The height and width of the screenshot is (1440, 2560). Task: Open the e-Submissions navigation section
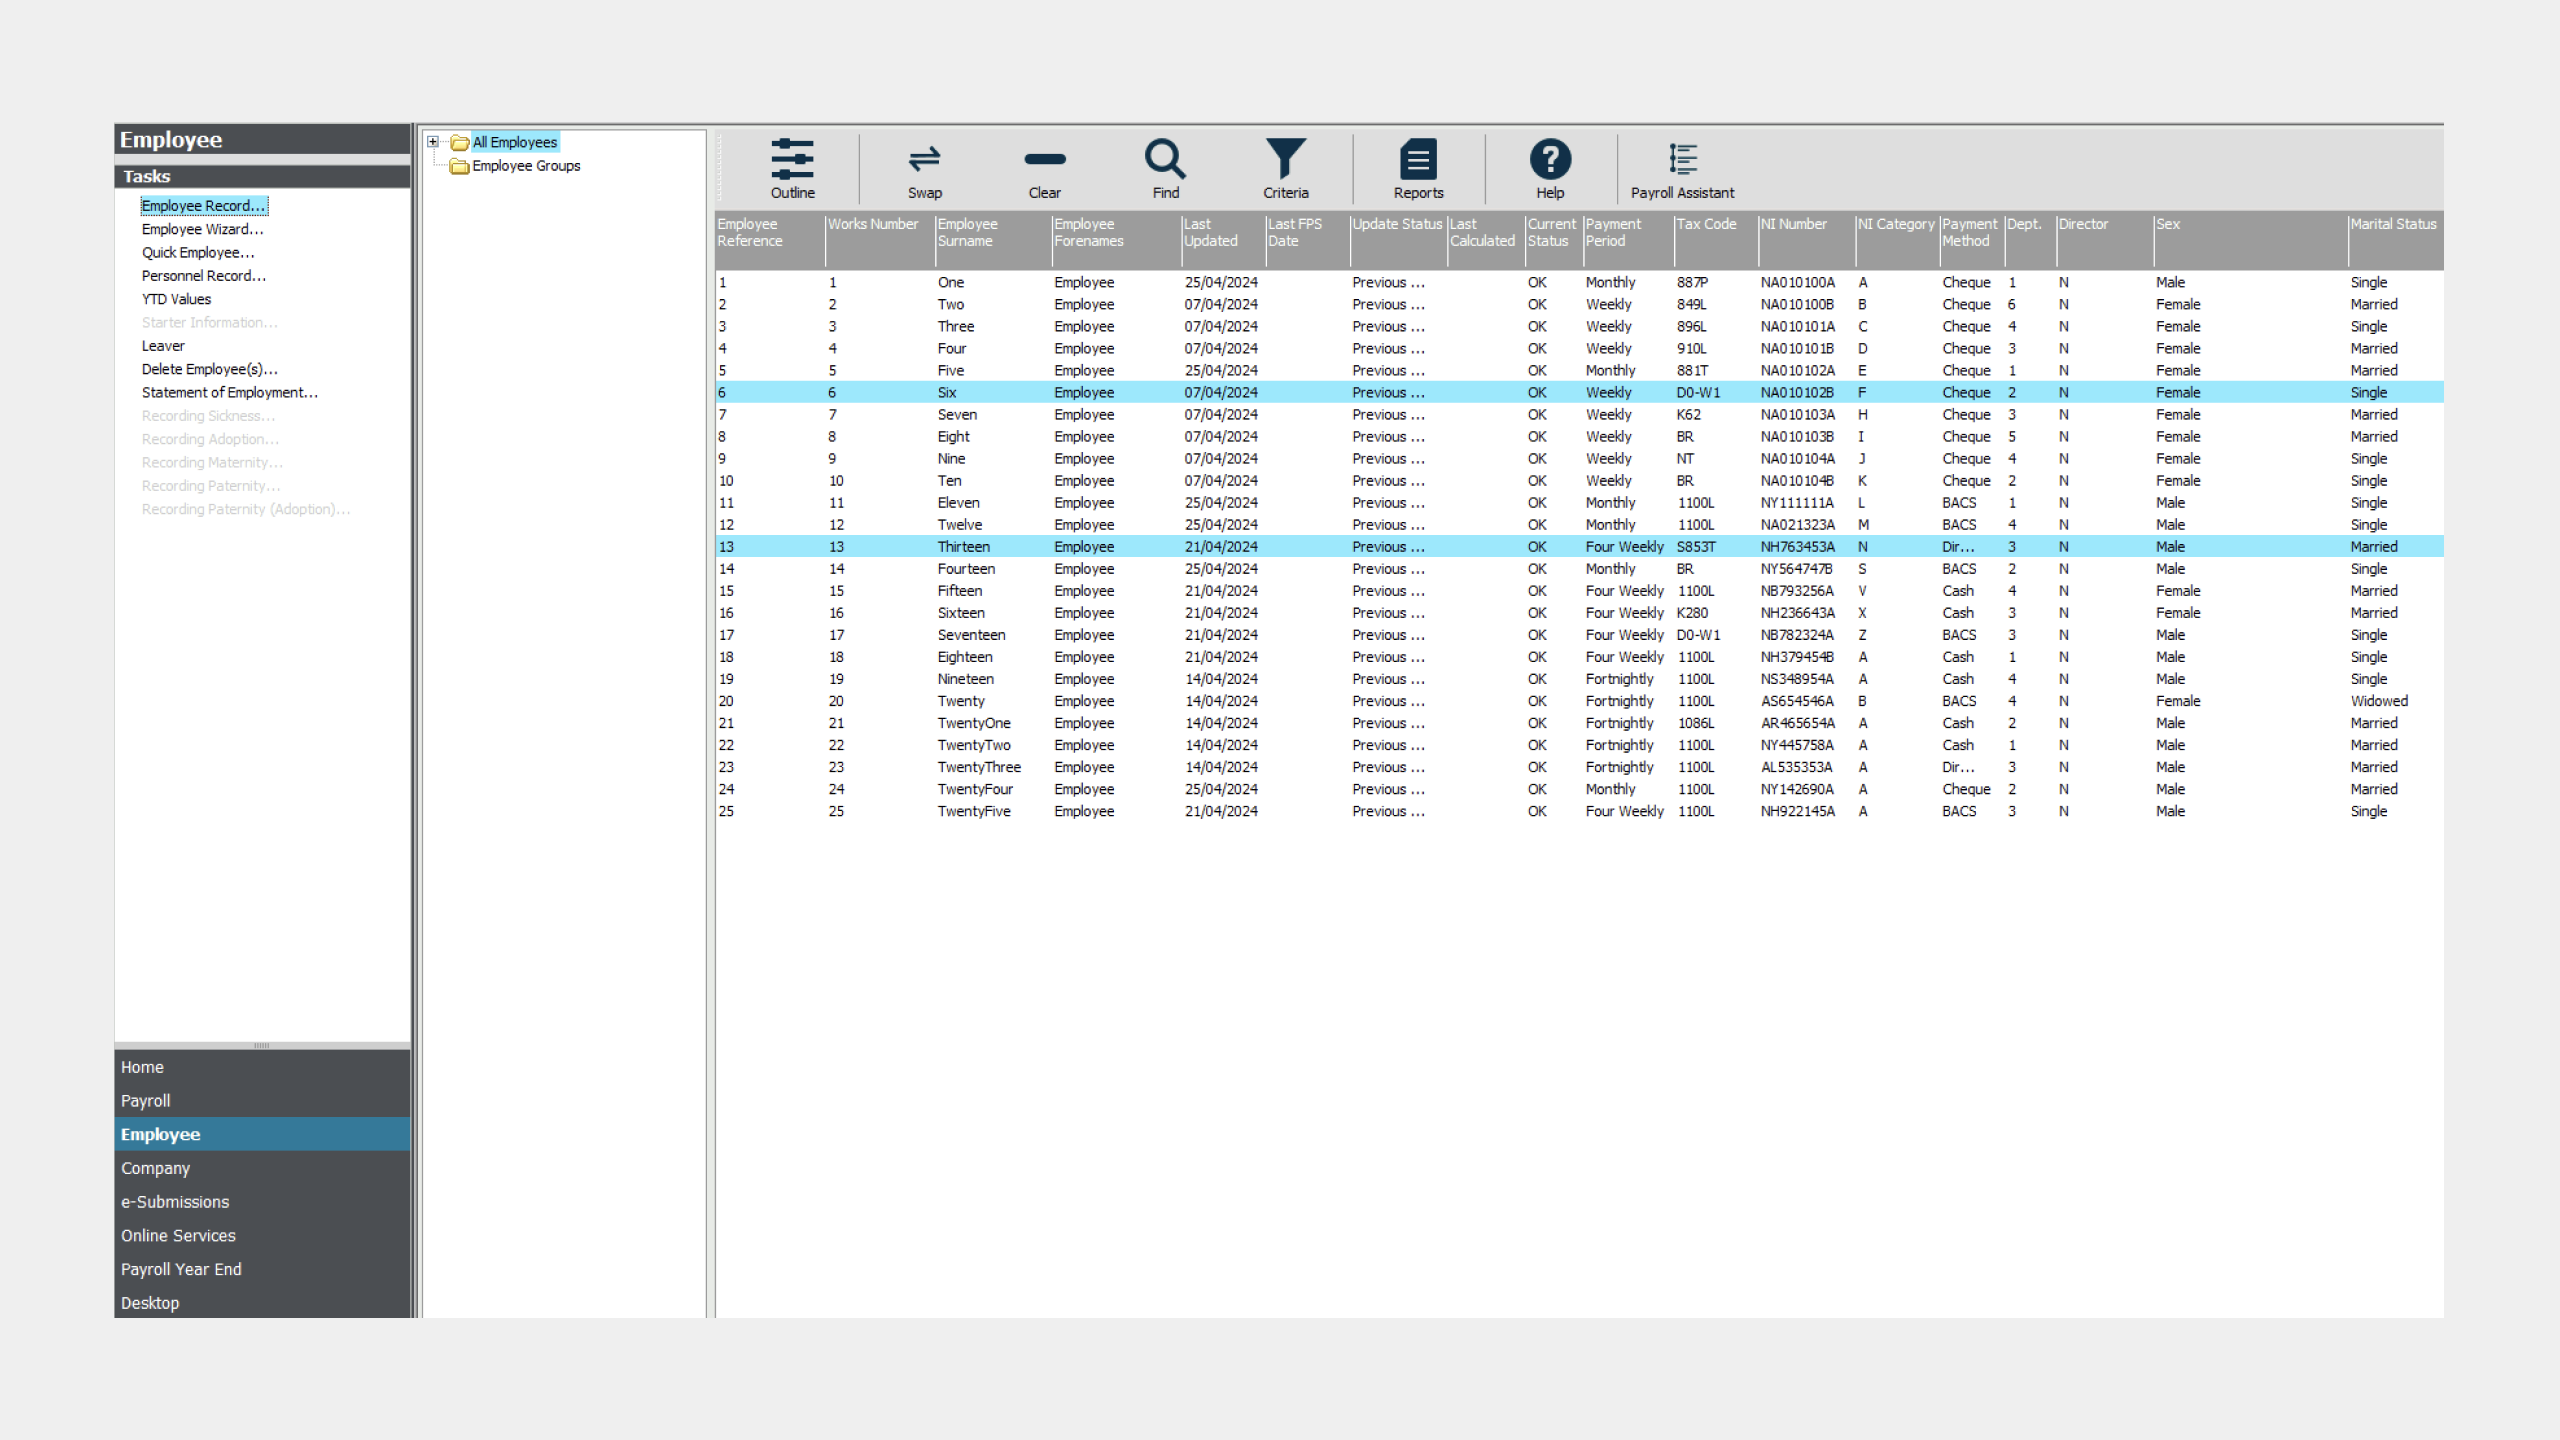tap(175, 1201)
